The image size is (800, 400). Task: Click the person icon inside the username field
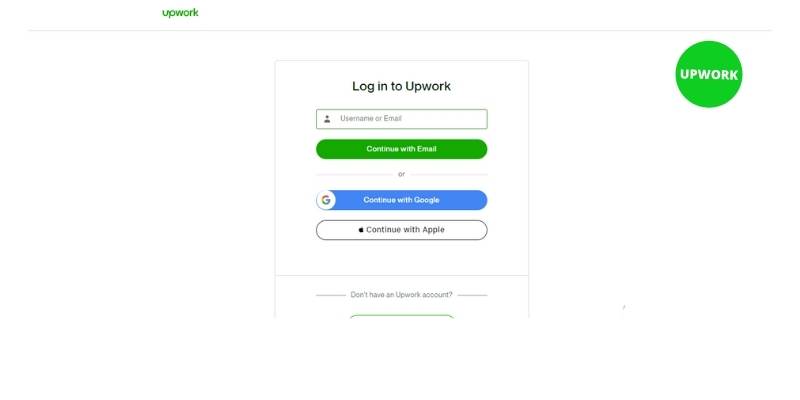tap(327, 119)
